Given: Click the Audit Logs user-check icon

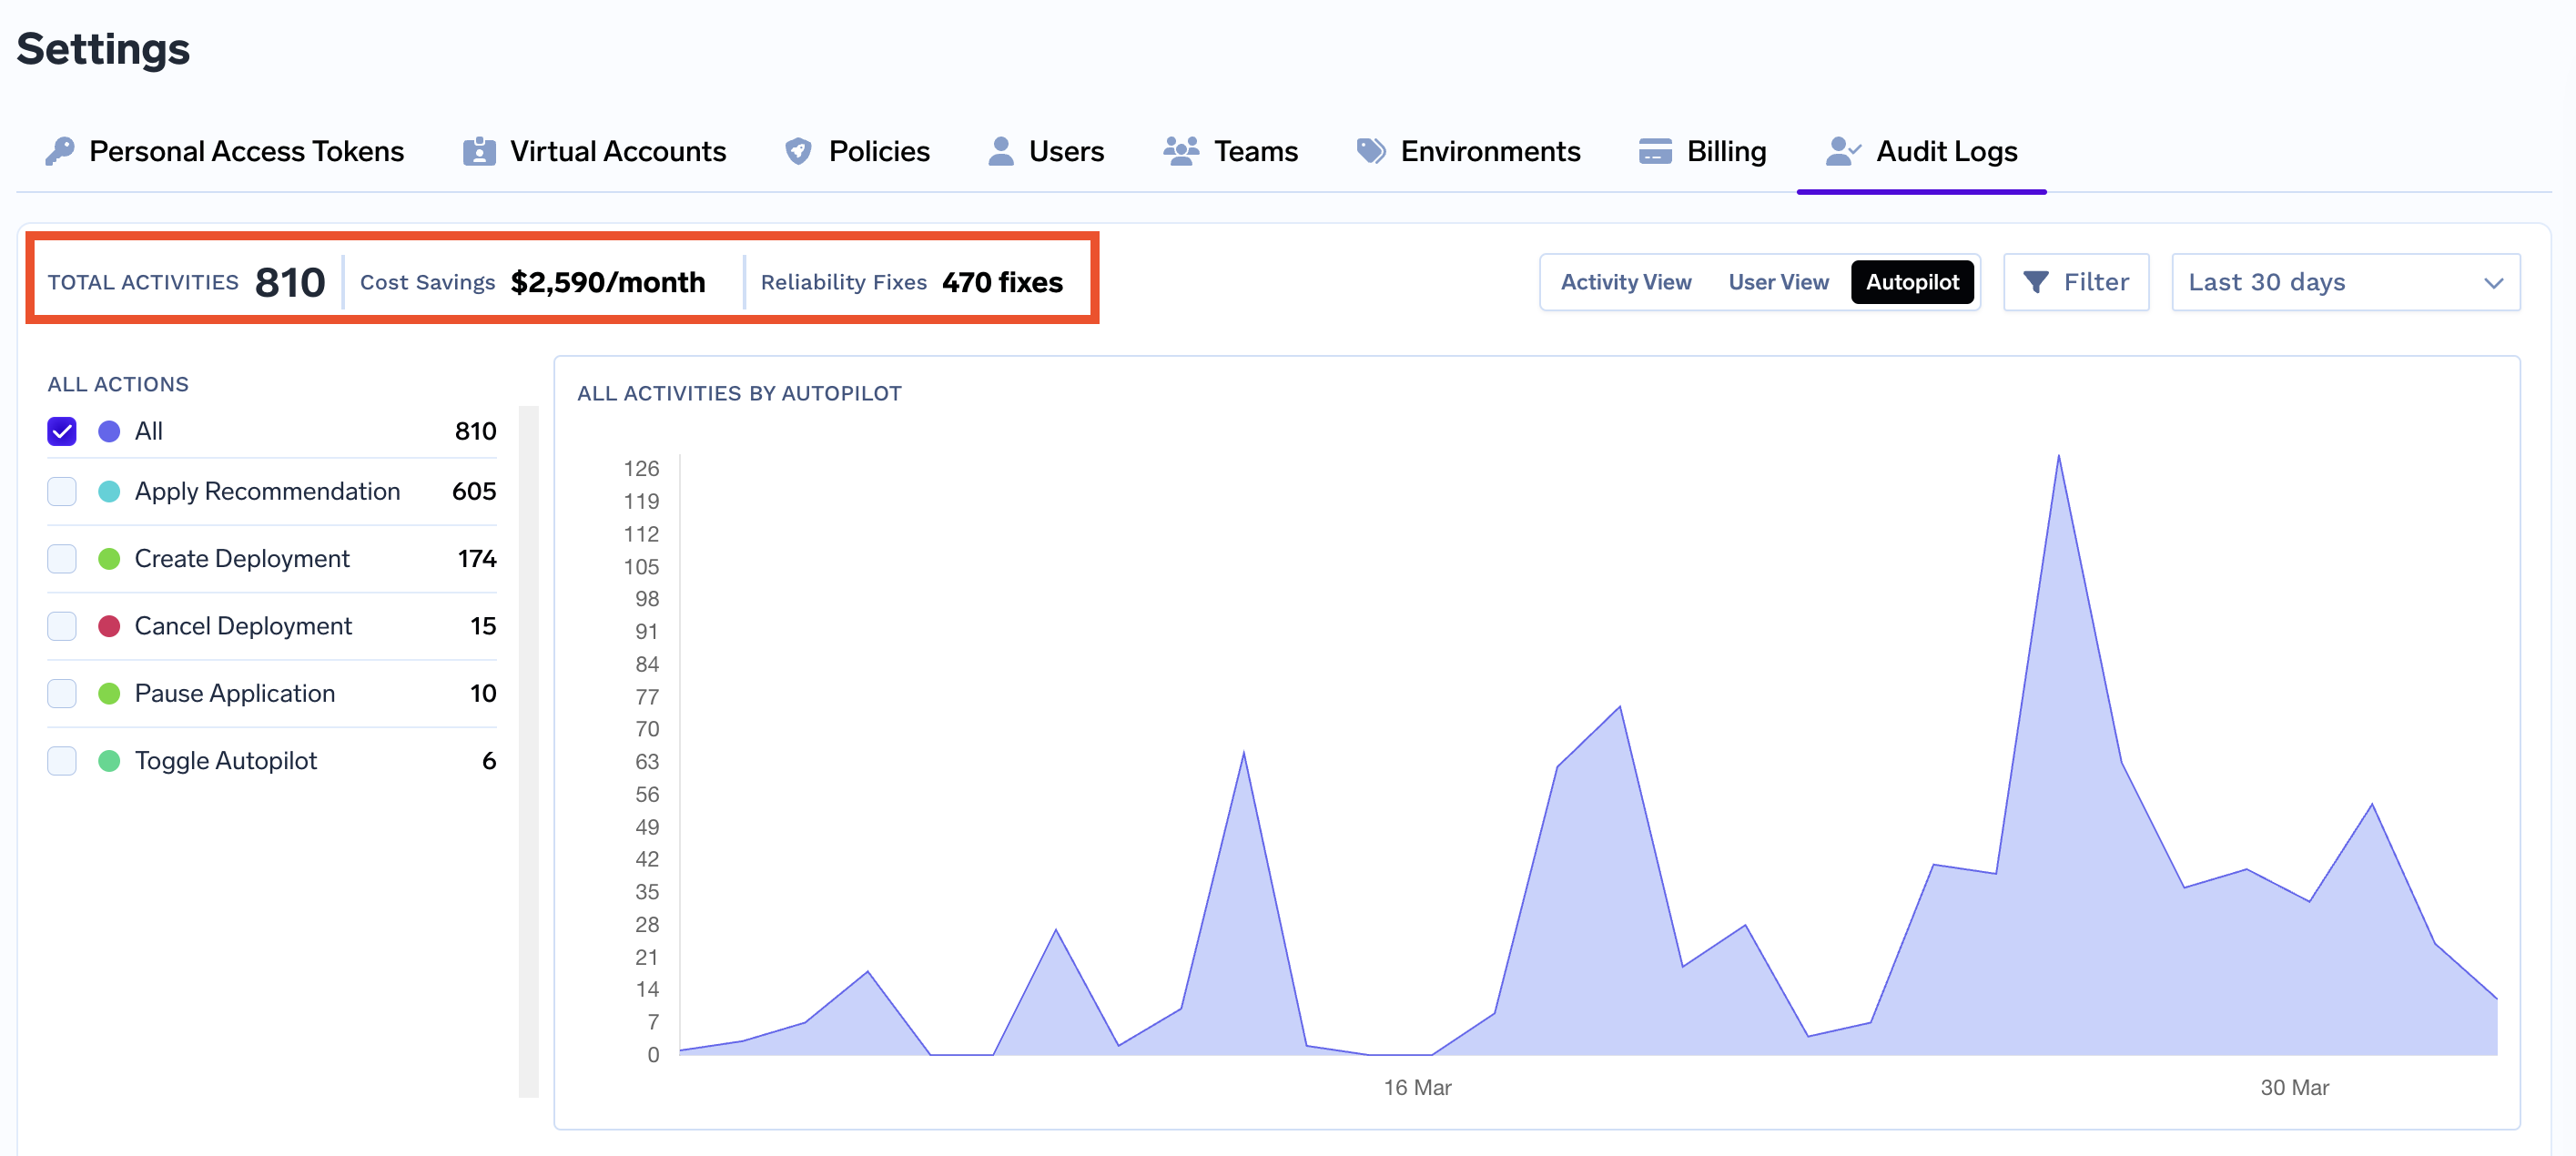Looking at the screenshot, I should pos(1842,151).
